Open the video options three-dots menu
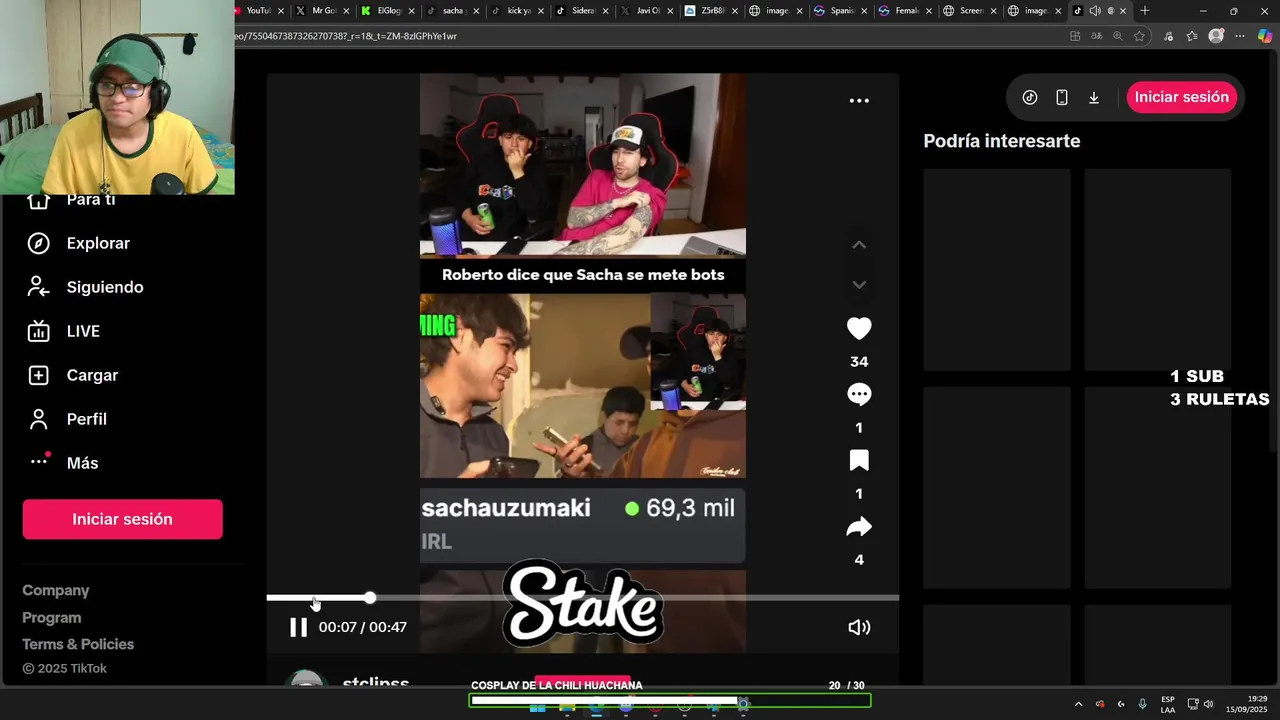This screenshot has height=720, width=1280. pyautogui.click(x=859, y=100)
